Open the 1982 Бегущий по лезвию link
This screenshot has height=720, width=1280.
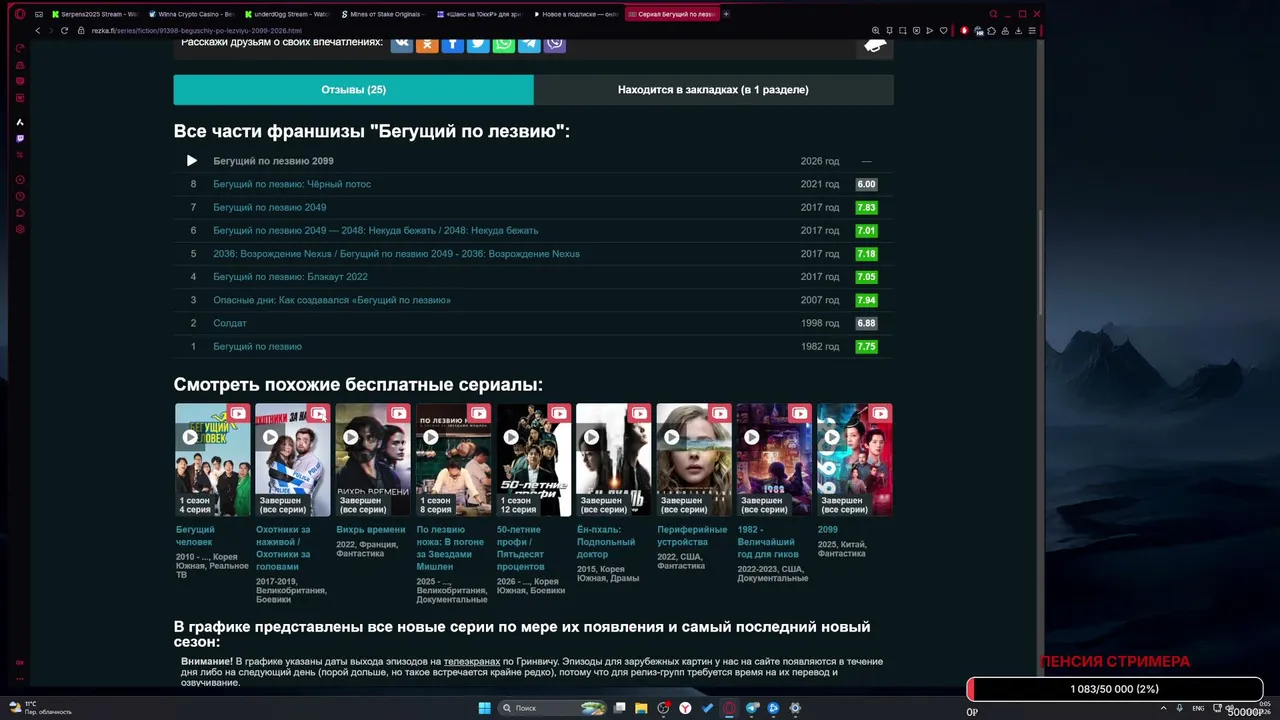click(257, 346)
